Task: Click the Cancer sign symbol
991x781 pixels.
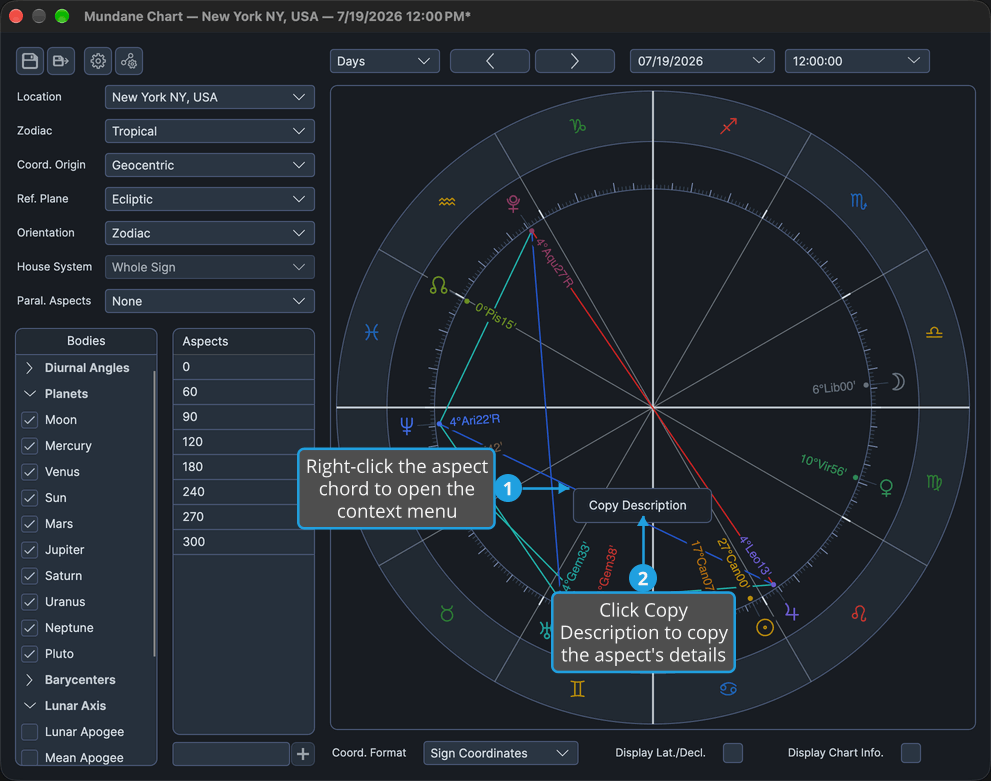Action: tap(728, 689)
